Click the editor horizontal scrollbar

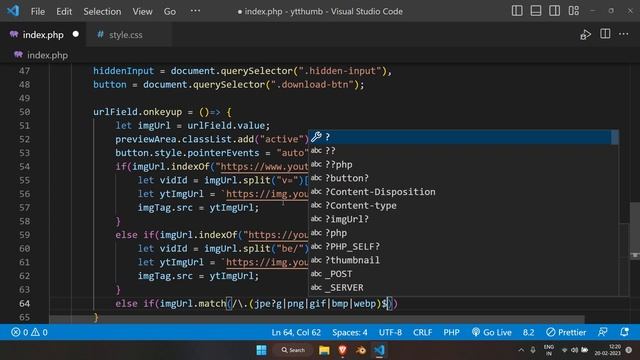[316, 319]
